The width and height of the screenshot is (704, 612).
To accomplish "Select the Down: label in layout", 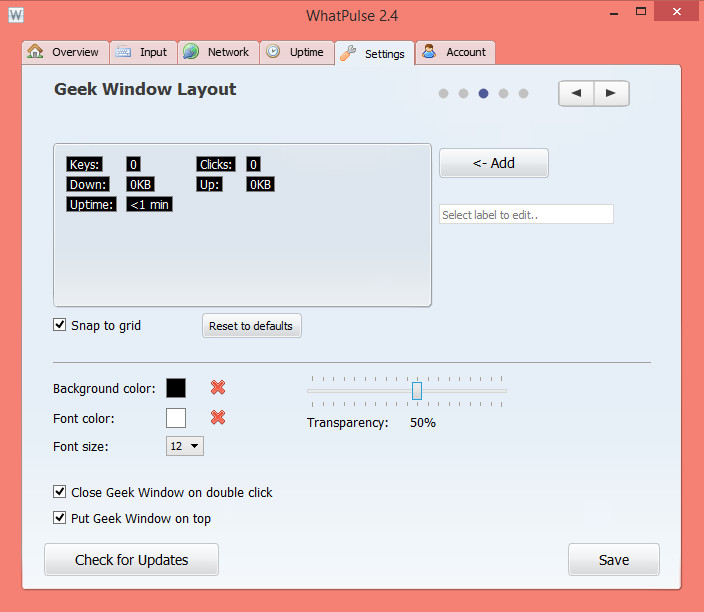I will coord(88,185).
